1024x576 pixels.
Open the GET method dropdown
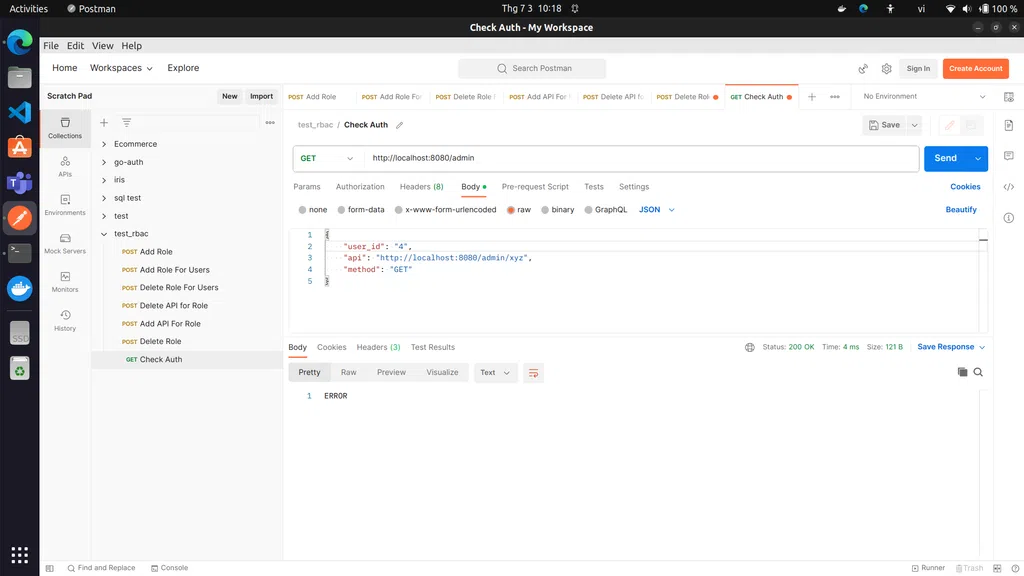[328, 158]
